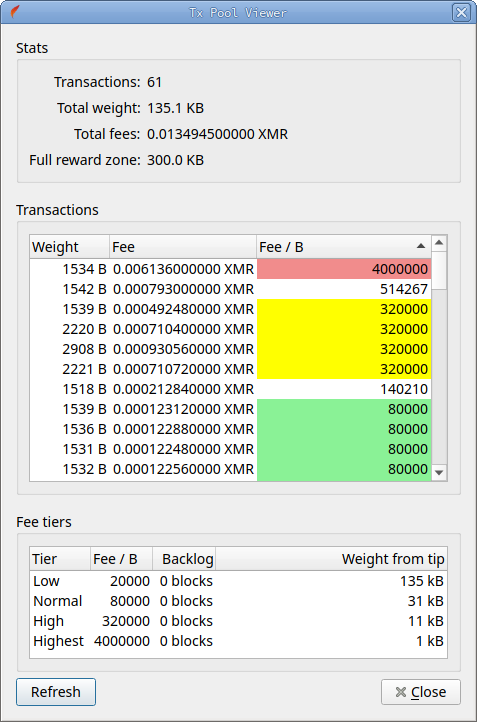Select the yellow 2908 B transaction row
This screenshot has width=477, height=722.
(x=231, y=349)
